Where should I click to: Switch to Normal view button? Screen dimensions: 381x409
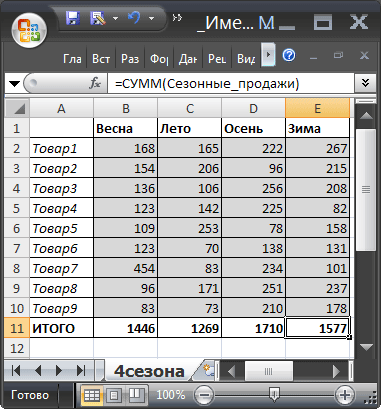coord(92,395)
